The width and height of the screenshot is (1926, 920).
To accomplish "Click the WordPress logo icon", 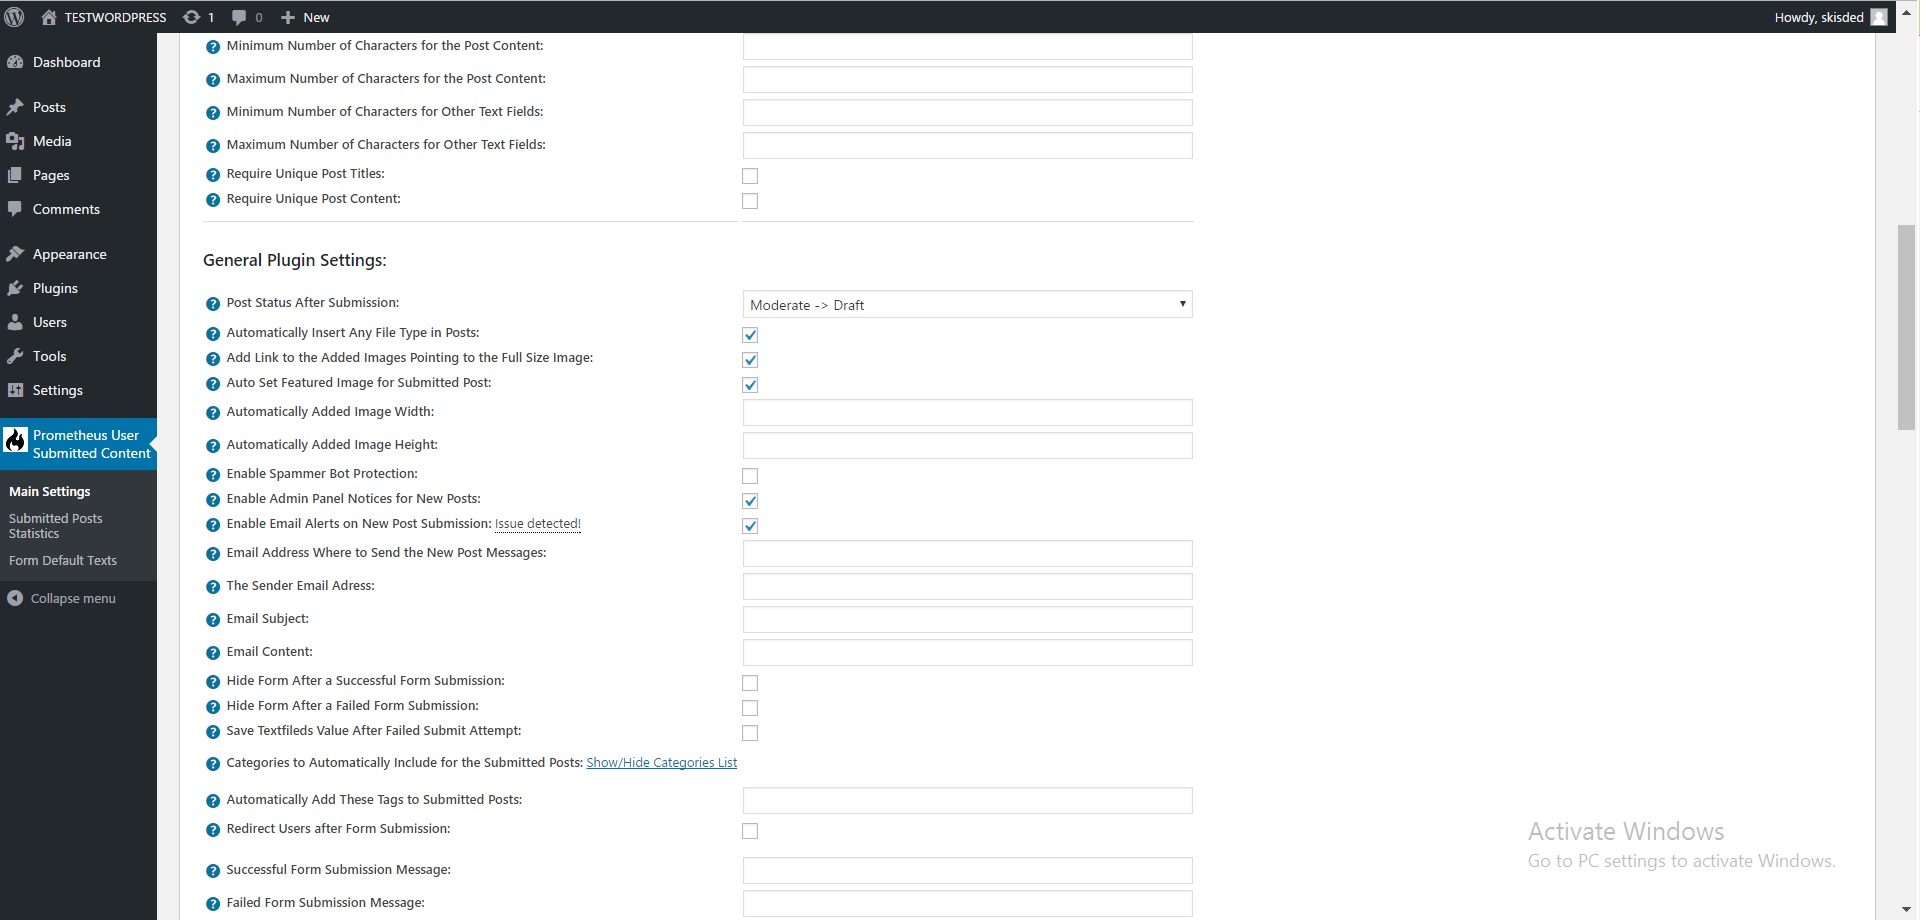I will click(x=14, y=17).
